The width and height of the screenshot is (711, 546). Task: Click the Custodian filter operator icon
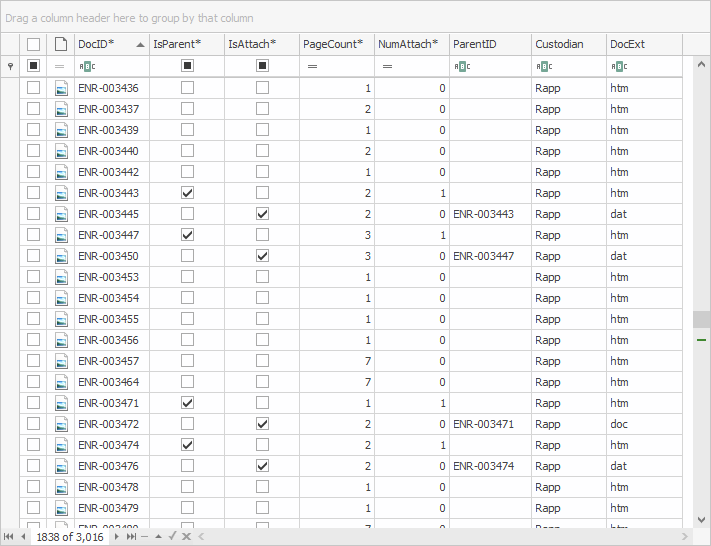(x=543, y=66)
